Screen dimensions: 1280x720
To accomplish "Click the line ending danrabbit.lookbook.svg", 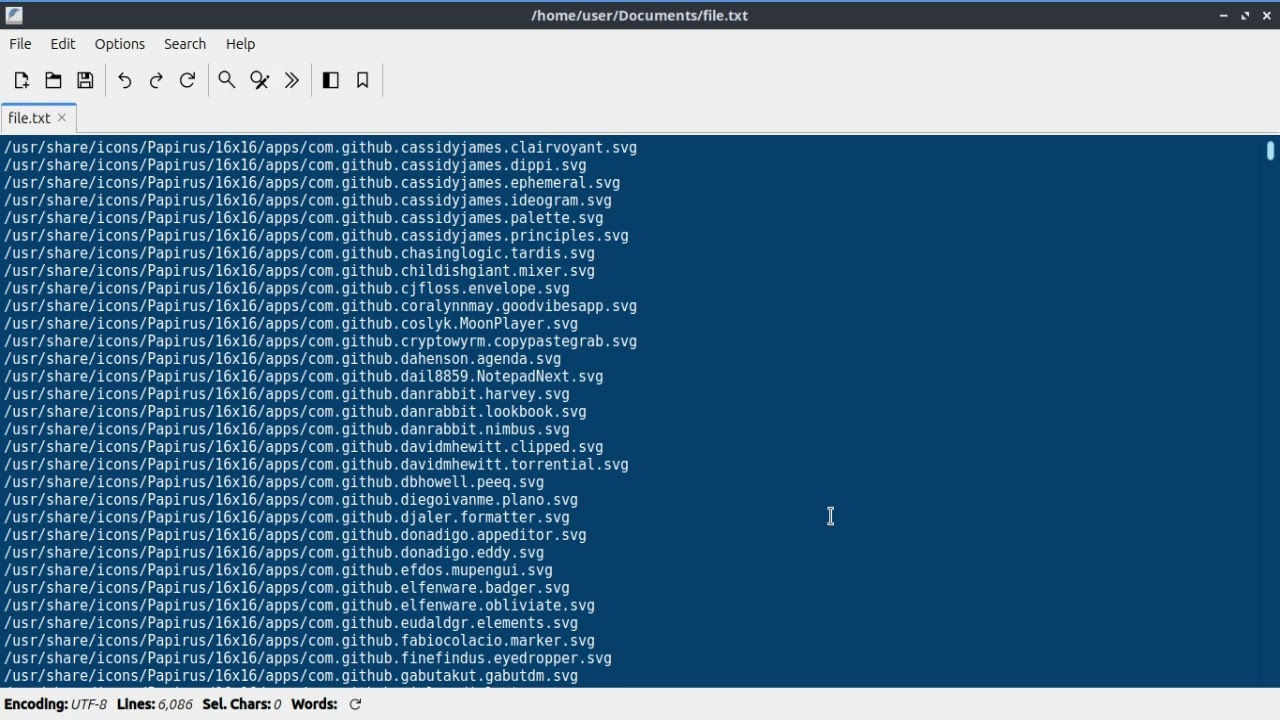I will [x=295, y=412].
